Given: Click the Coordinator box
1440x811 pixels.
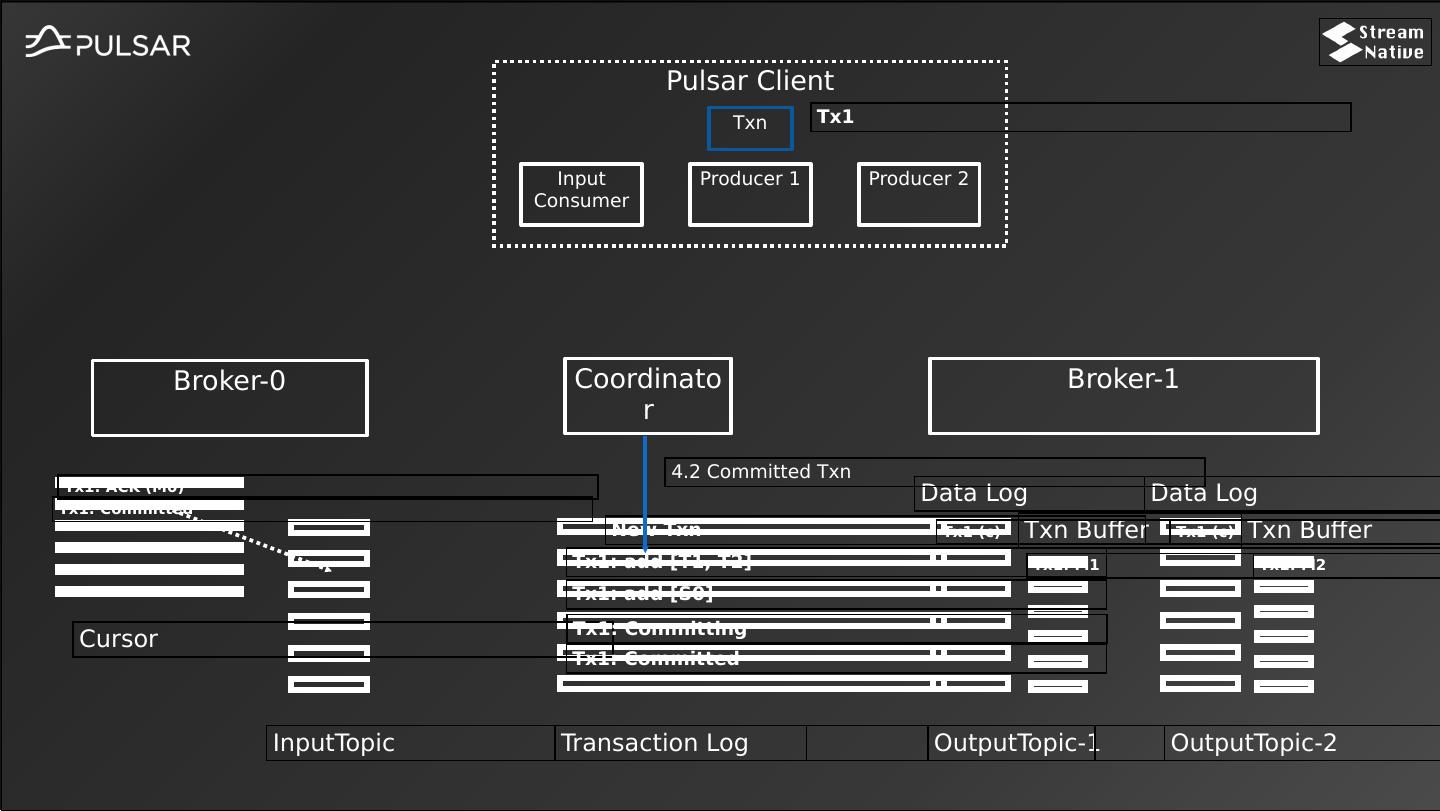Looking at the screenshot, I should (648, 396).
